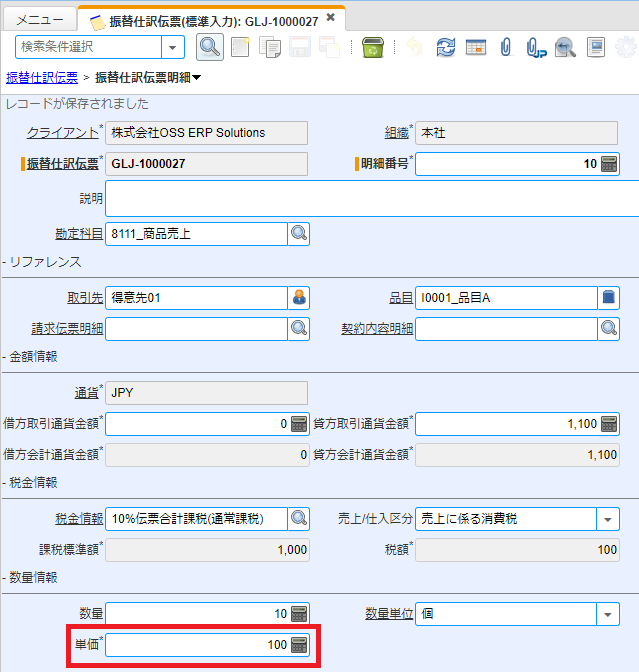Open the 請求伝票明細 search lookup icon

click(299, 329)
